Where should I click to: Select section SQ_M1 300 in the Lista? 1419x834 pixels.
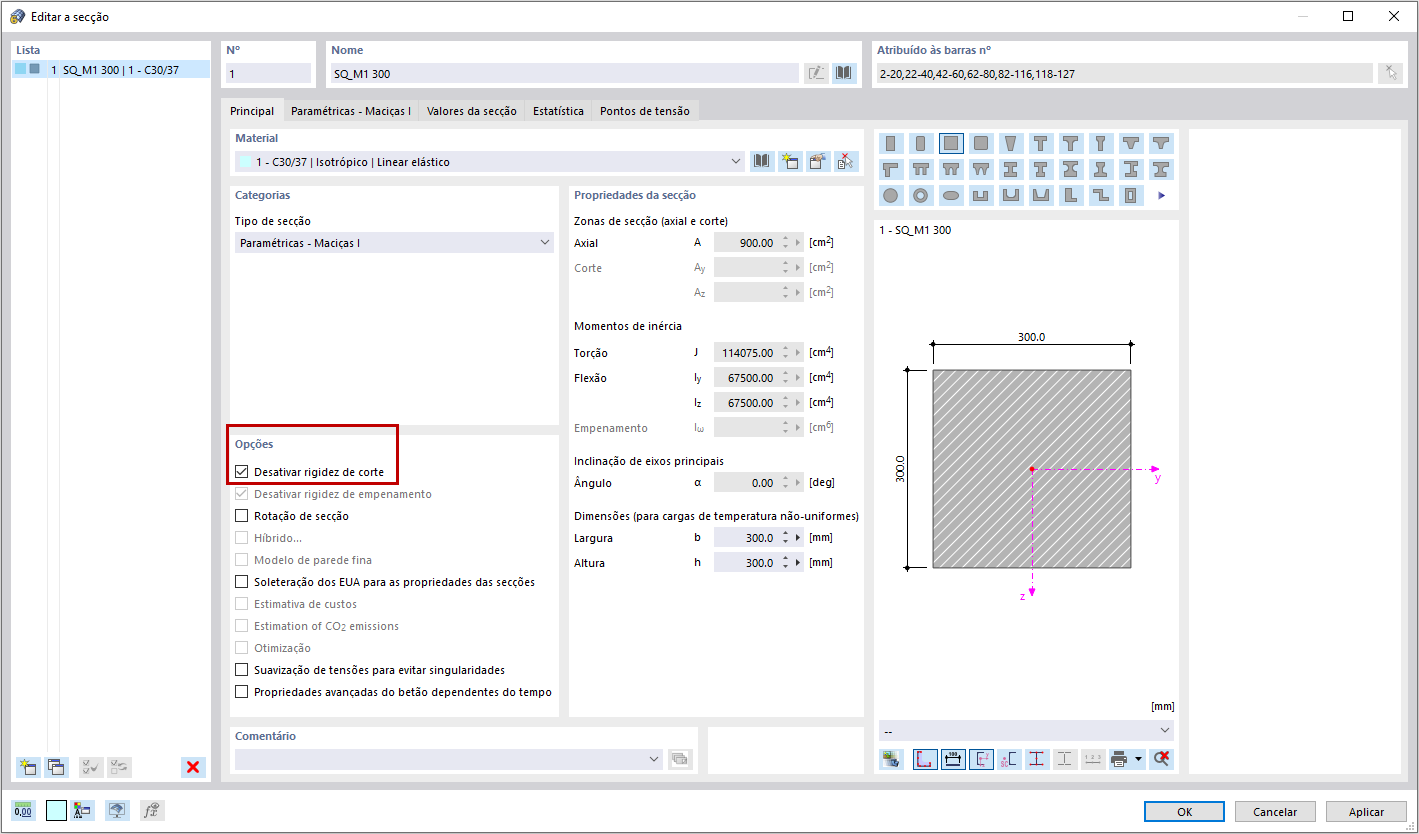tap(111, 69)
